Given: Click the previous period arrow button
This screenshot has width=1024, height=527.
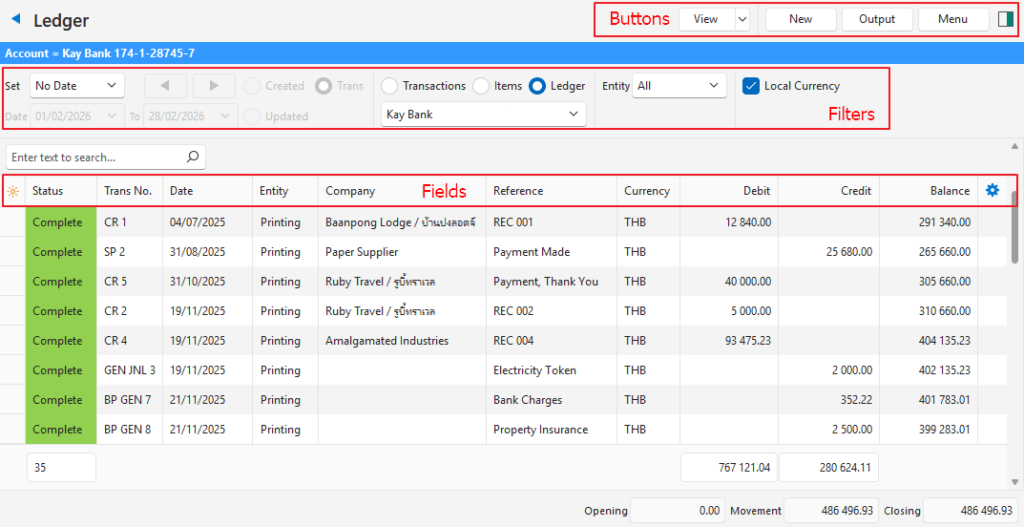Looking at the screenshot, I should 165,86.
